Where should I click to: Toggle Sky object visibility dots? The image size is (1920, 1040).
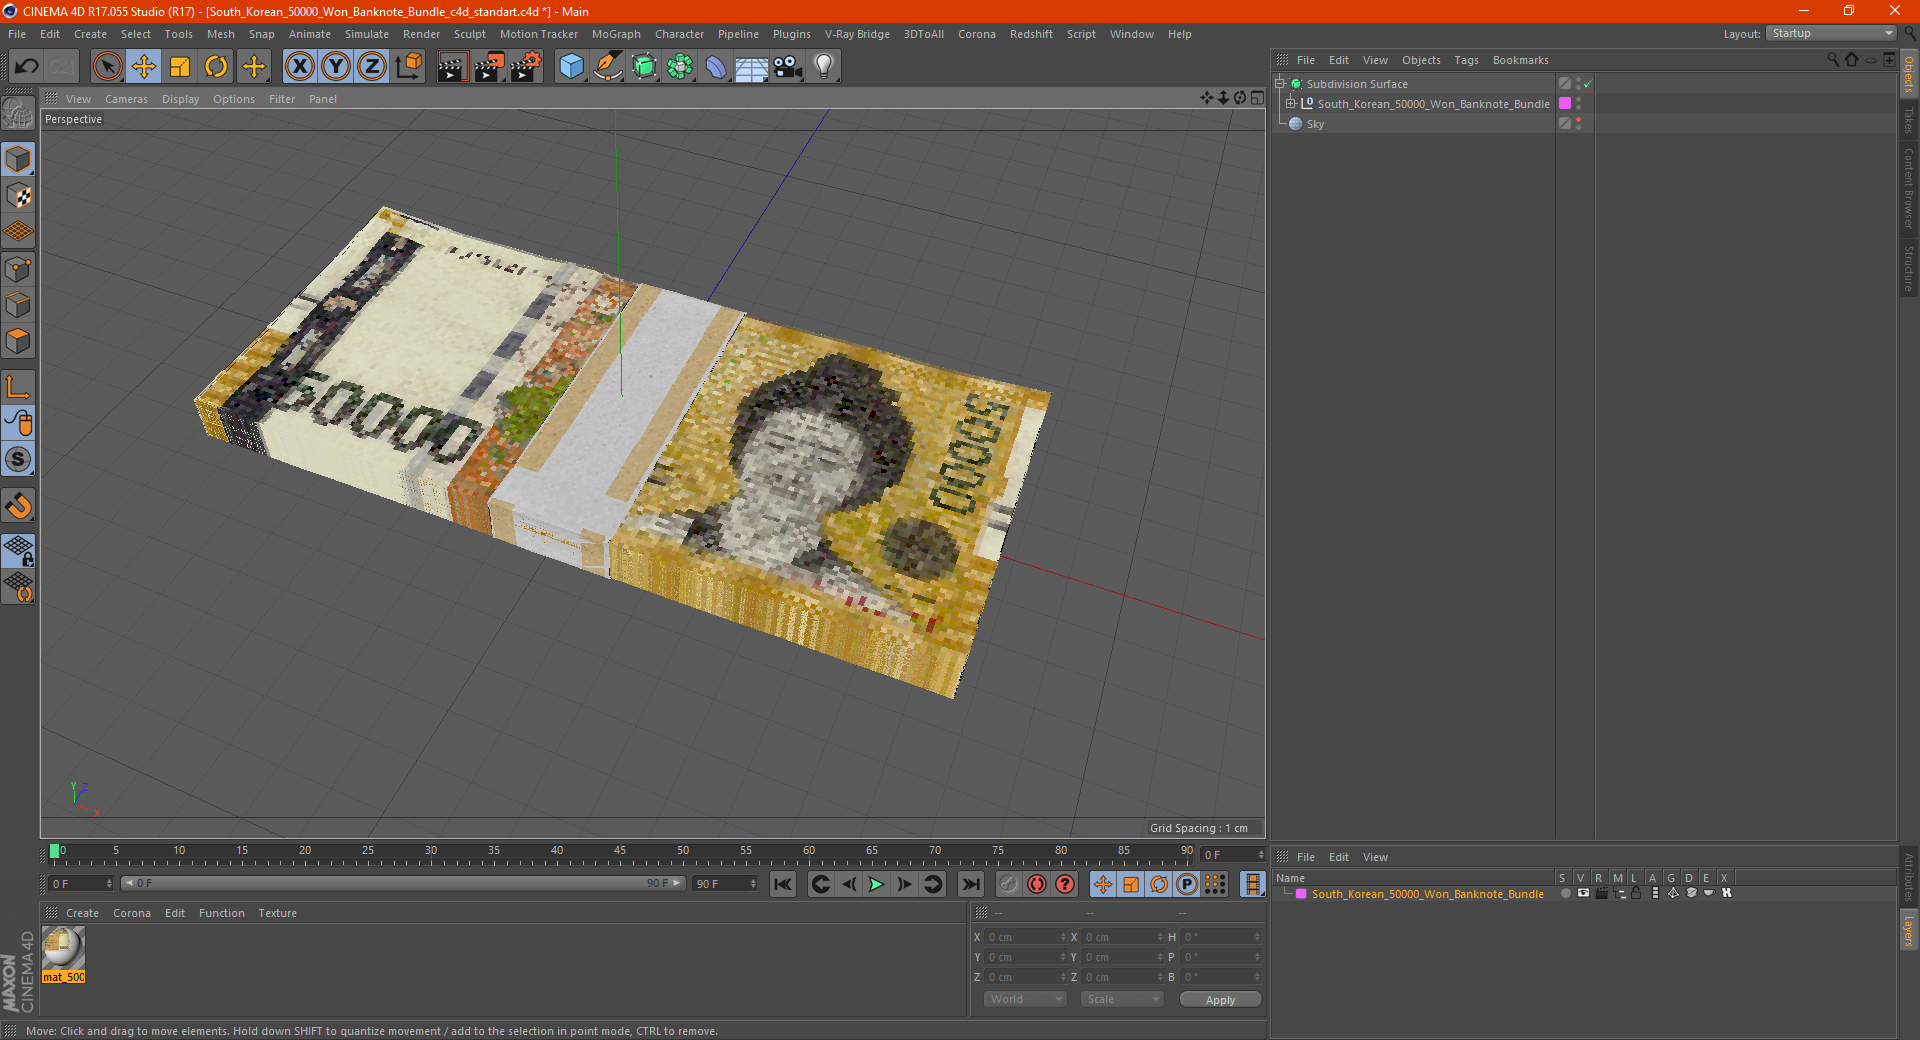1579,124
